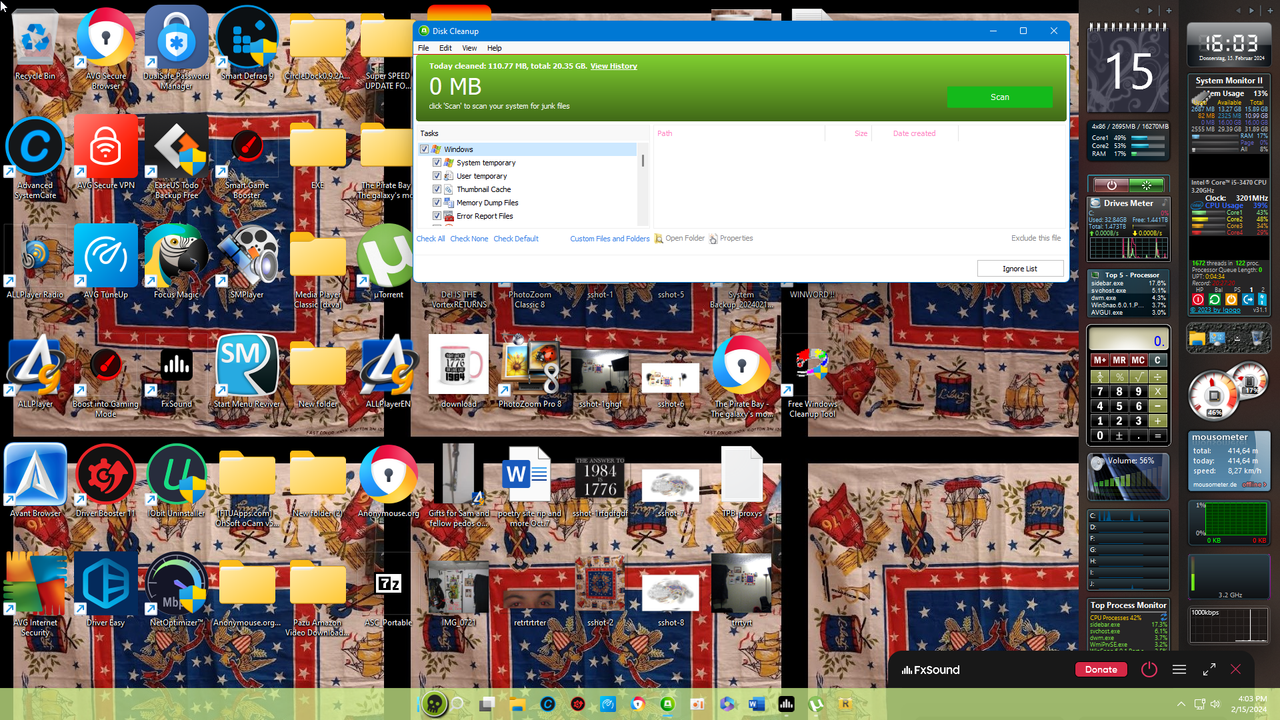Click the calculator gadget's MR key
Image resolution: width=1280 pixels, height=720 pixels.
[1119, 360]
